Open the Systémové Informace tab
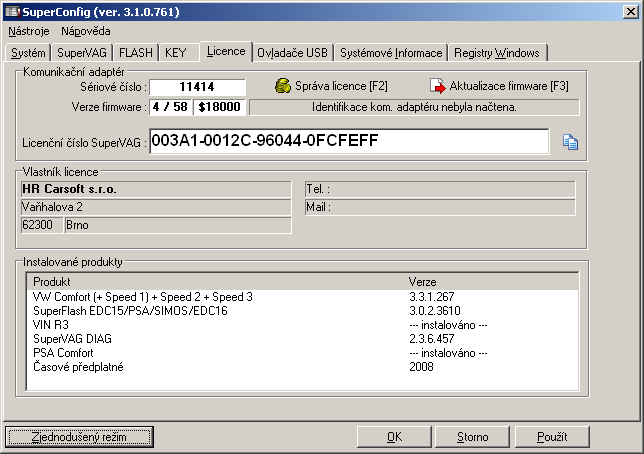The height and width of the screenshot is (454, 644). click(391, 53)
